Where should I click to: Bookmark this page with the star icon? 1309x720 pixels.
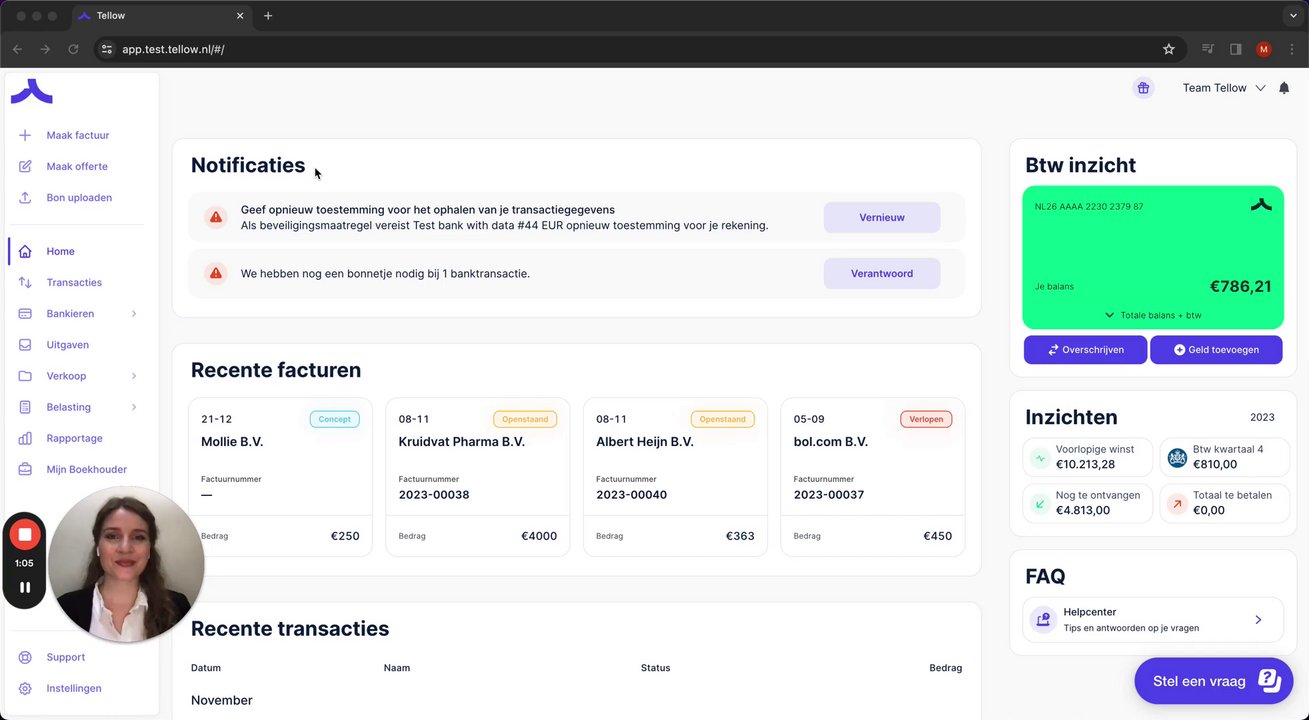tap(1168, 49)
